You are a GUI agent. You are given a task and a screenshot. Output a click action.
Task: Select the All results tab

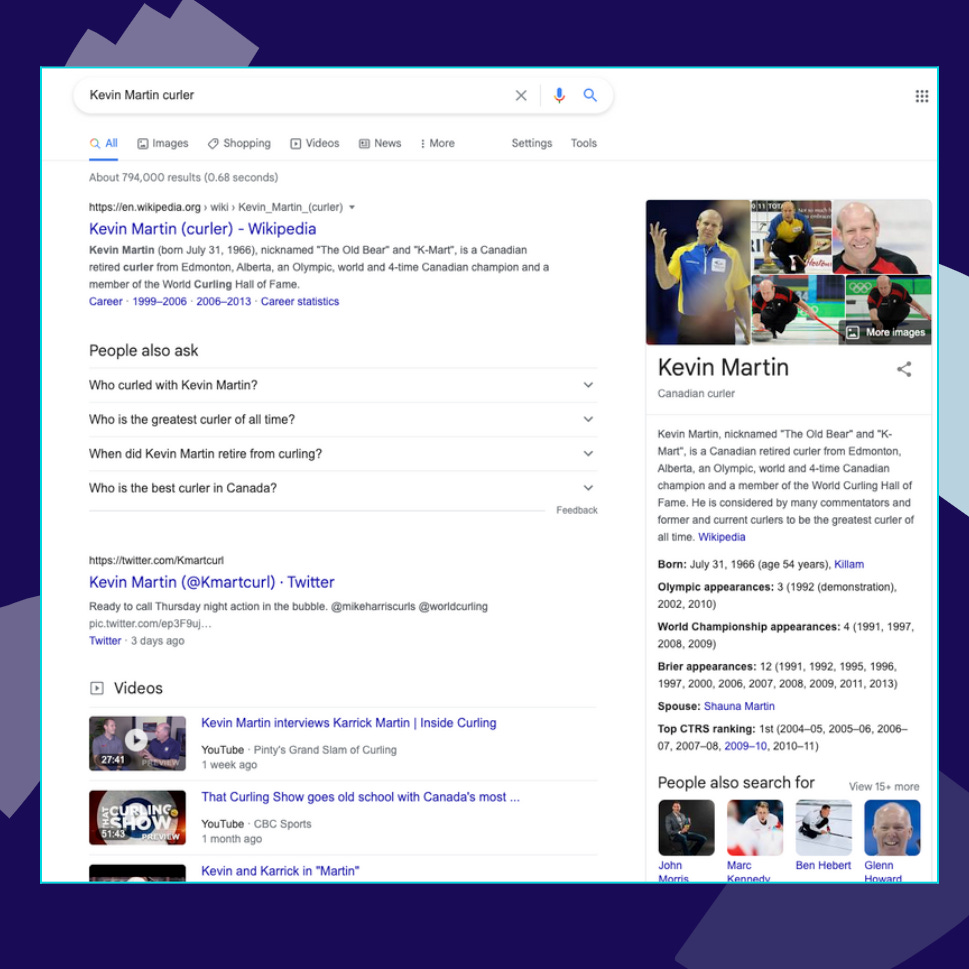[x=103, y=143]
